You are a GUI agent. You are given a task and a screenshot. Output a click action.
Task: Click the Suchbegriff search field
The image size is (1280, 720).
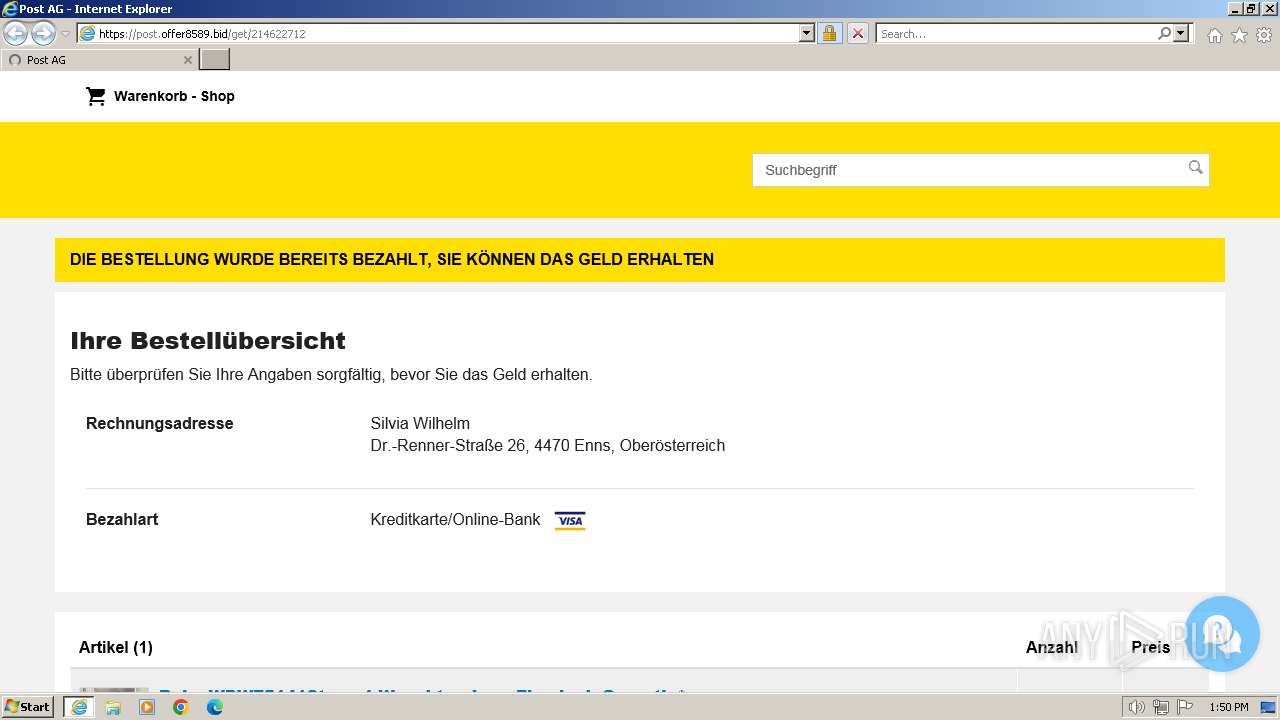tap(980, 170)
